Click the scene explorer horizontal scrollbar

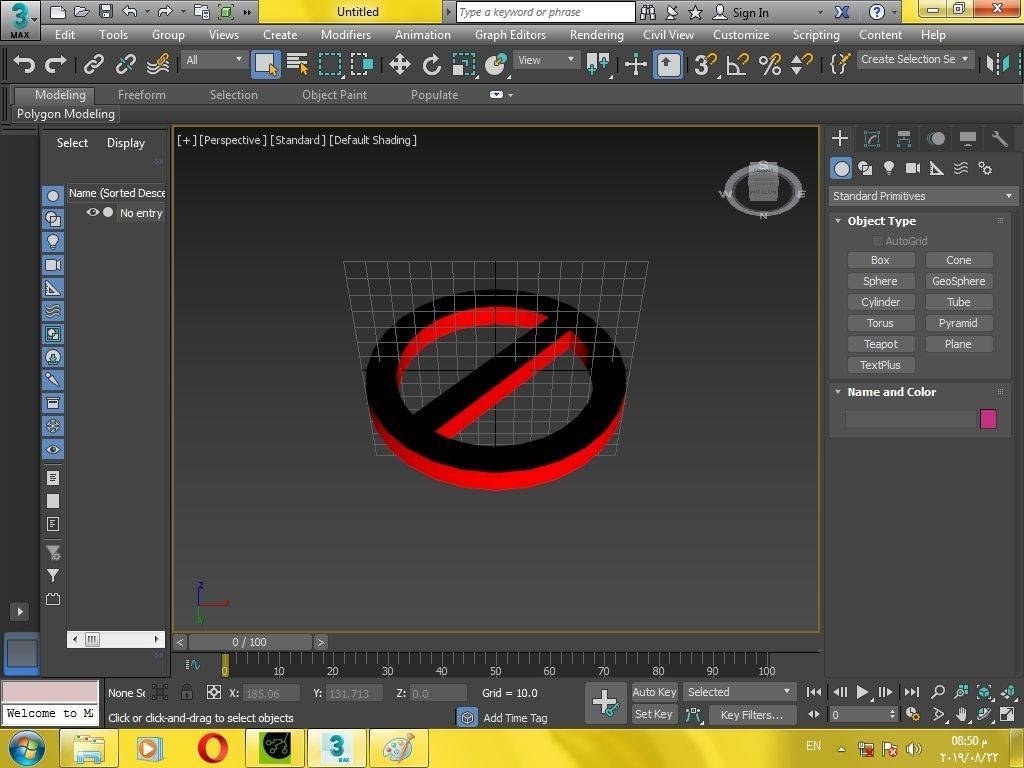pos(116,639)
